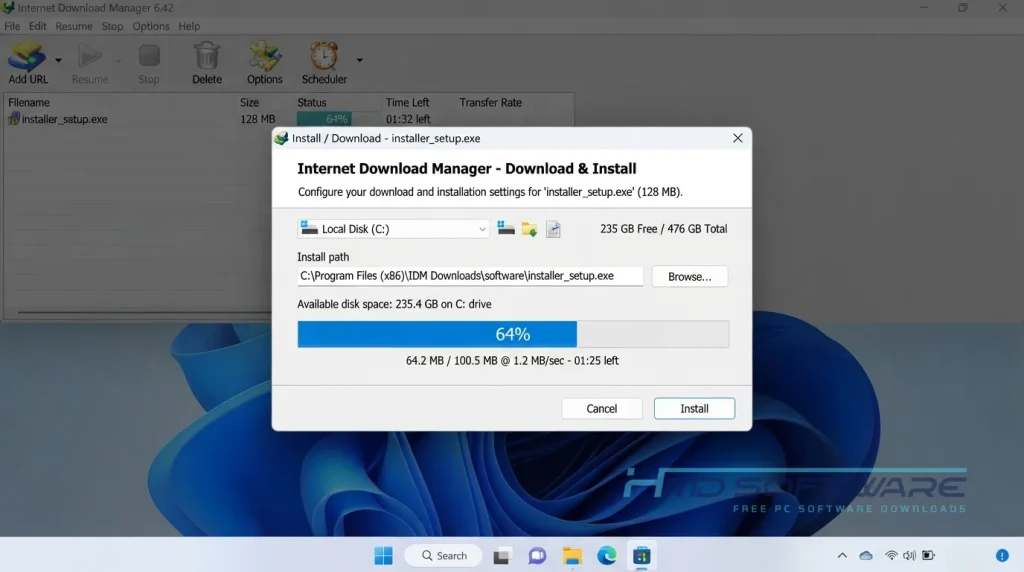Image resolution: width=1024 pixels, height=572 pixels.
Task: Open the Local Disk (C:) drive dropdown
Action: (x=393, y=229)
